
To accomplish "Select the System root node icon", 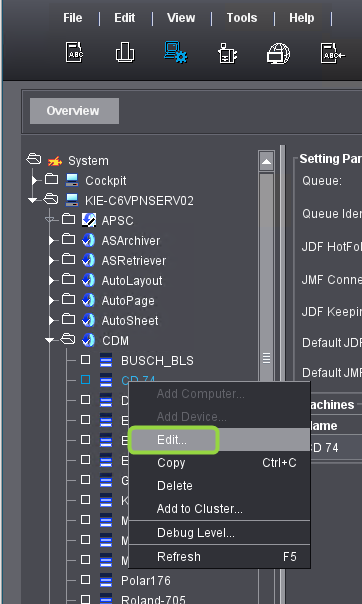I will (54, 161).
